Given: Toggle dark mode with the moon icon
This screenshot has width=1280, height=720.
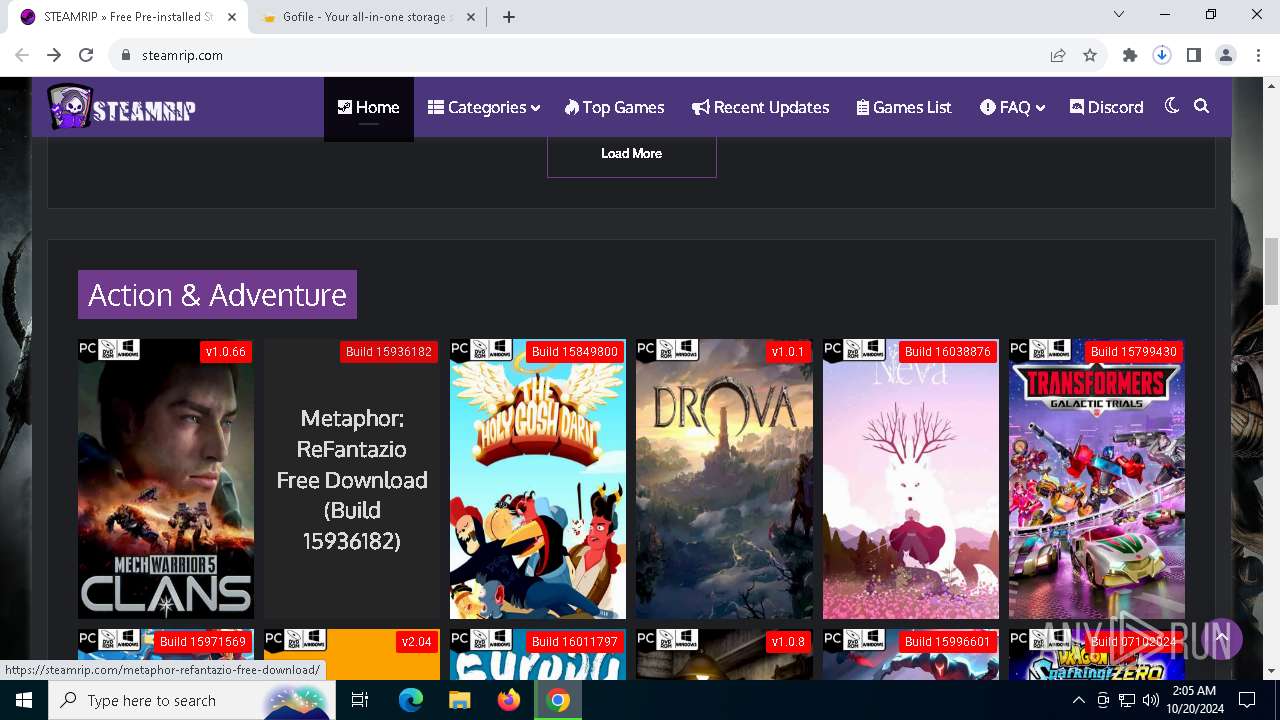Looking at the screenshot, I should coord(1172,106).
